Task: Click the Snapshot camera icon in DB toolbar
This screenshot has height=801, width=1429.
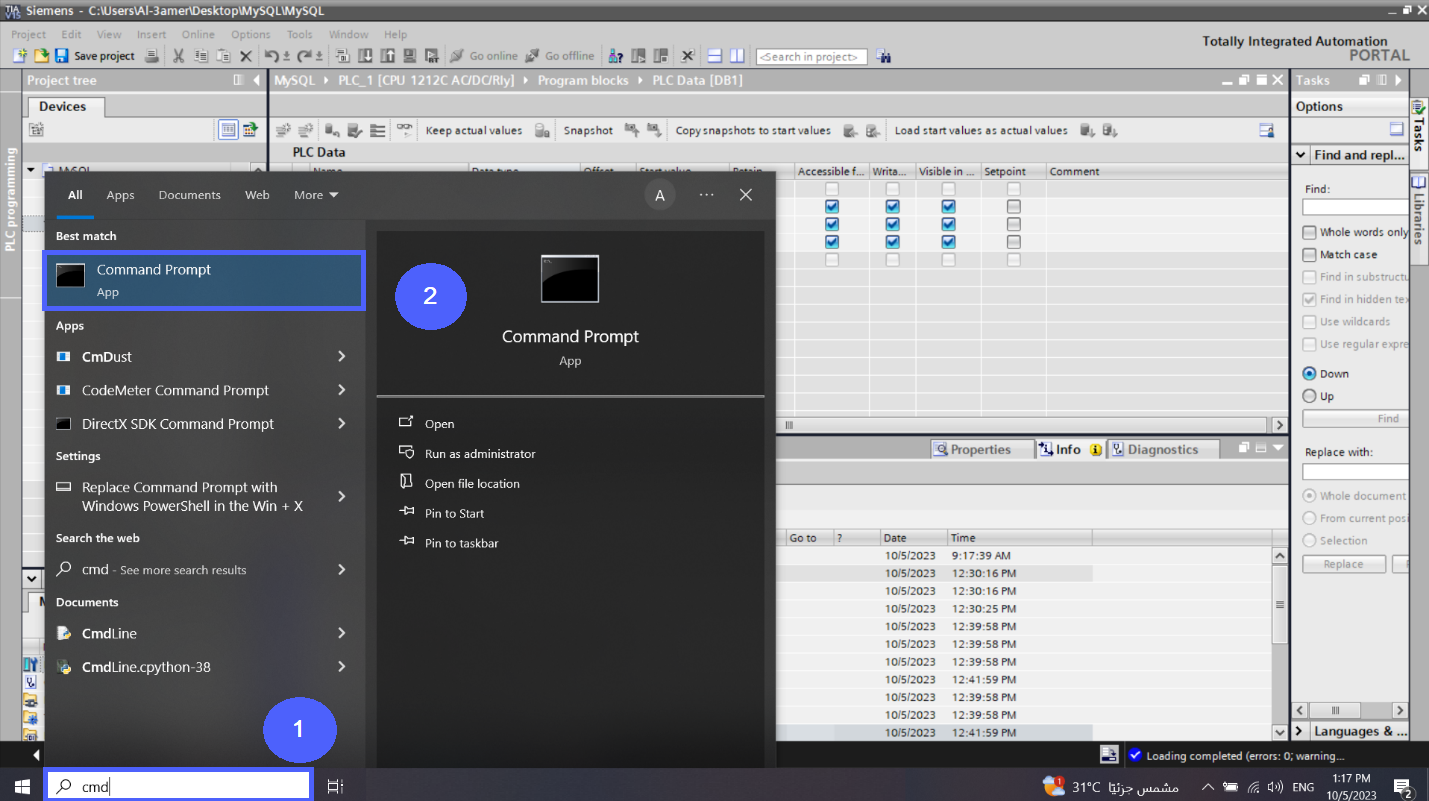Action: 631,130
